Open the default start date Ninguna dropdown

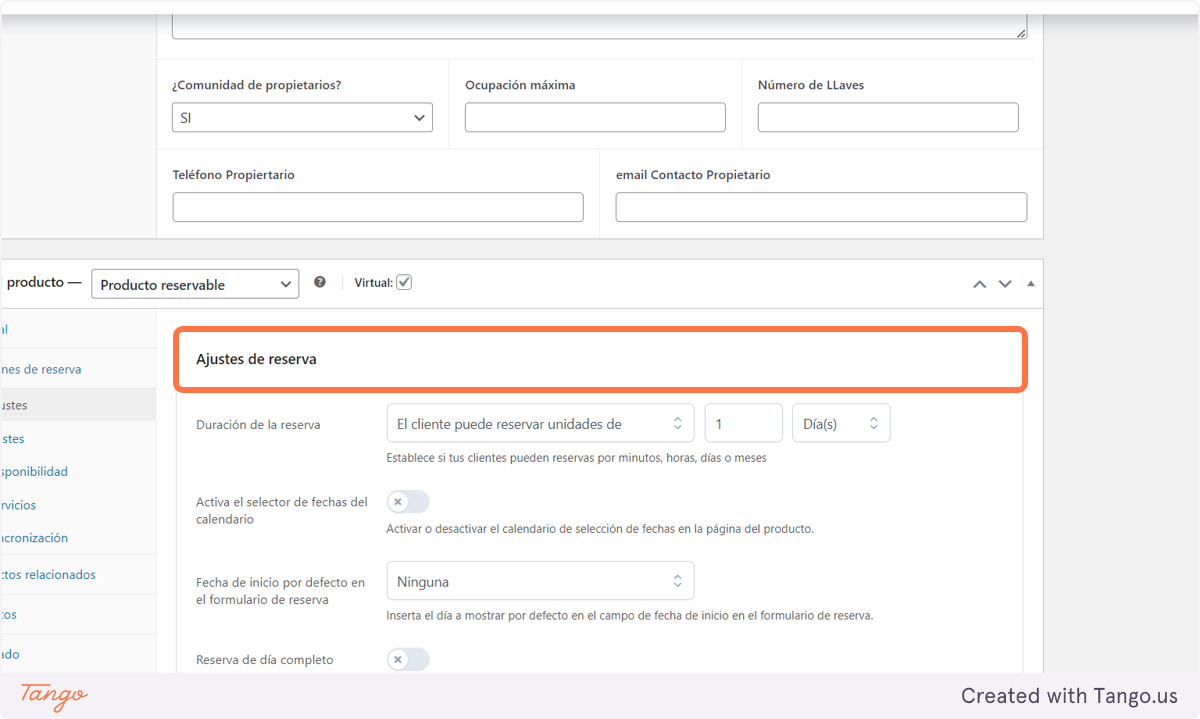540,581
